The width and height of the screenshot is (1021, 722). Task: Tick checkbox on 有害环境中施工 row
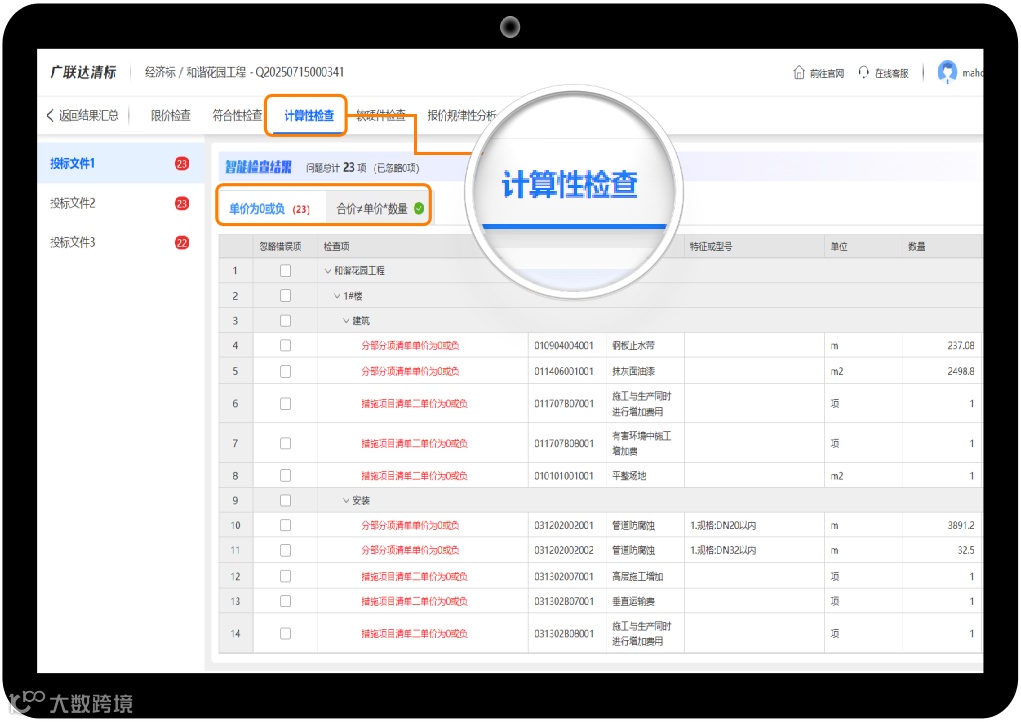285,443
